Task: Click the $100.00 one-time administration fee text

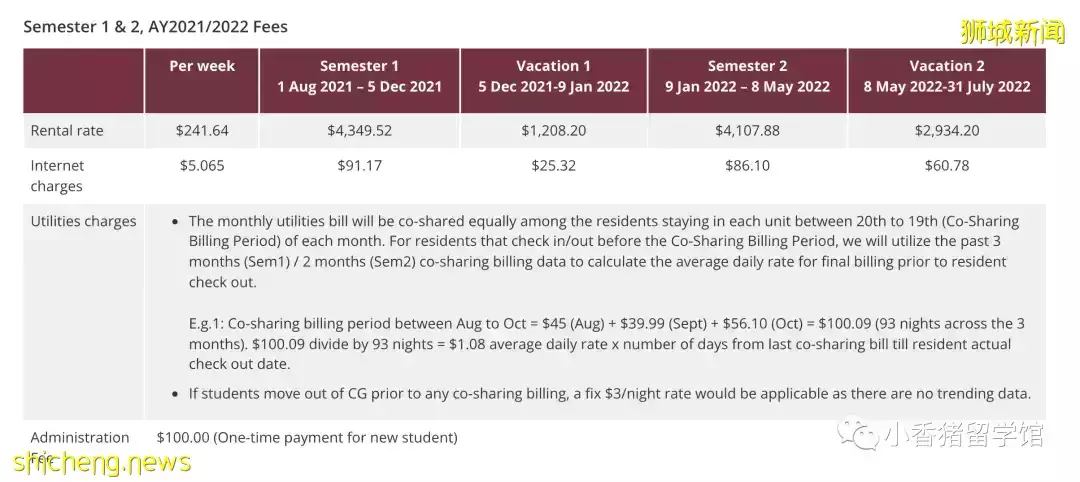Action: tap(307, 437)
